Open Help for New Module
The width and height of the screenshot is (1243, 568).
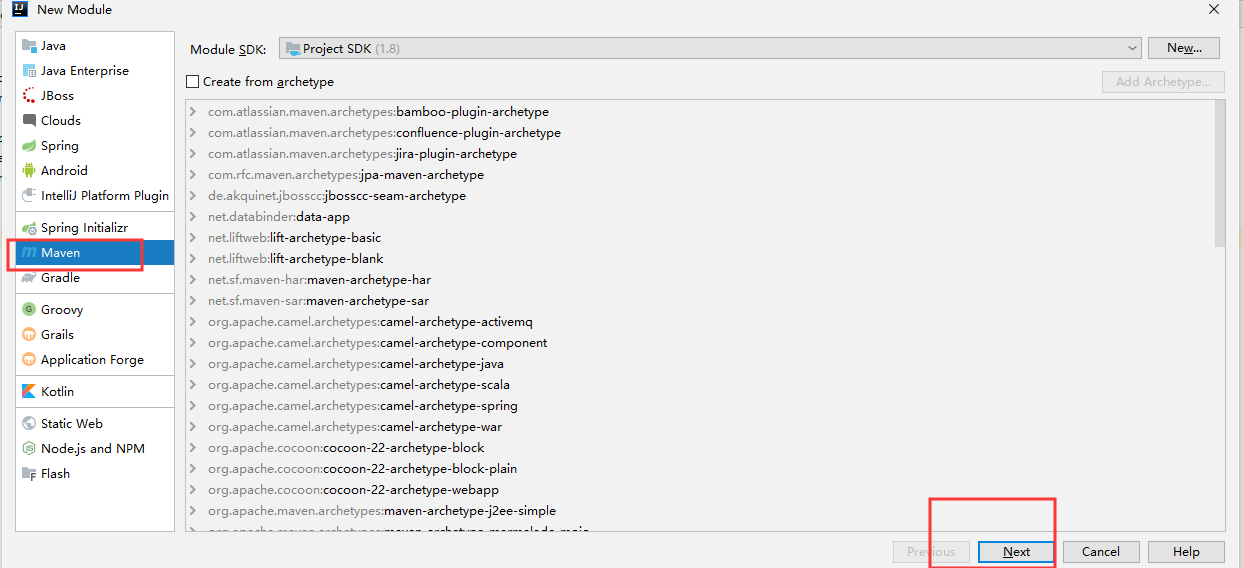click(1186, 552)
